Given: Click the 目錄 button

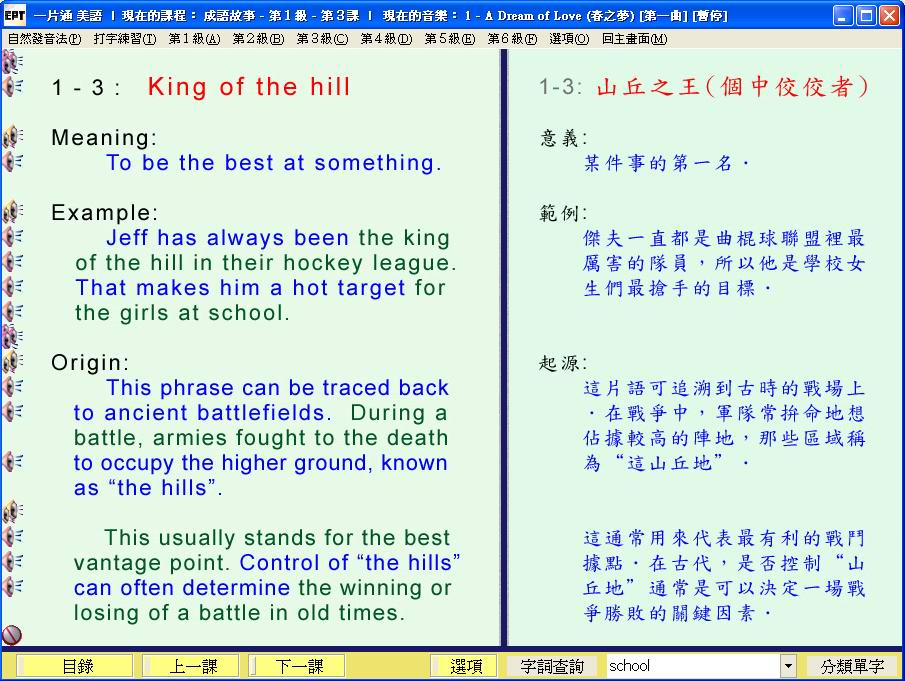Looking at the screenshot, I should [x=76, y=666].
